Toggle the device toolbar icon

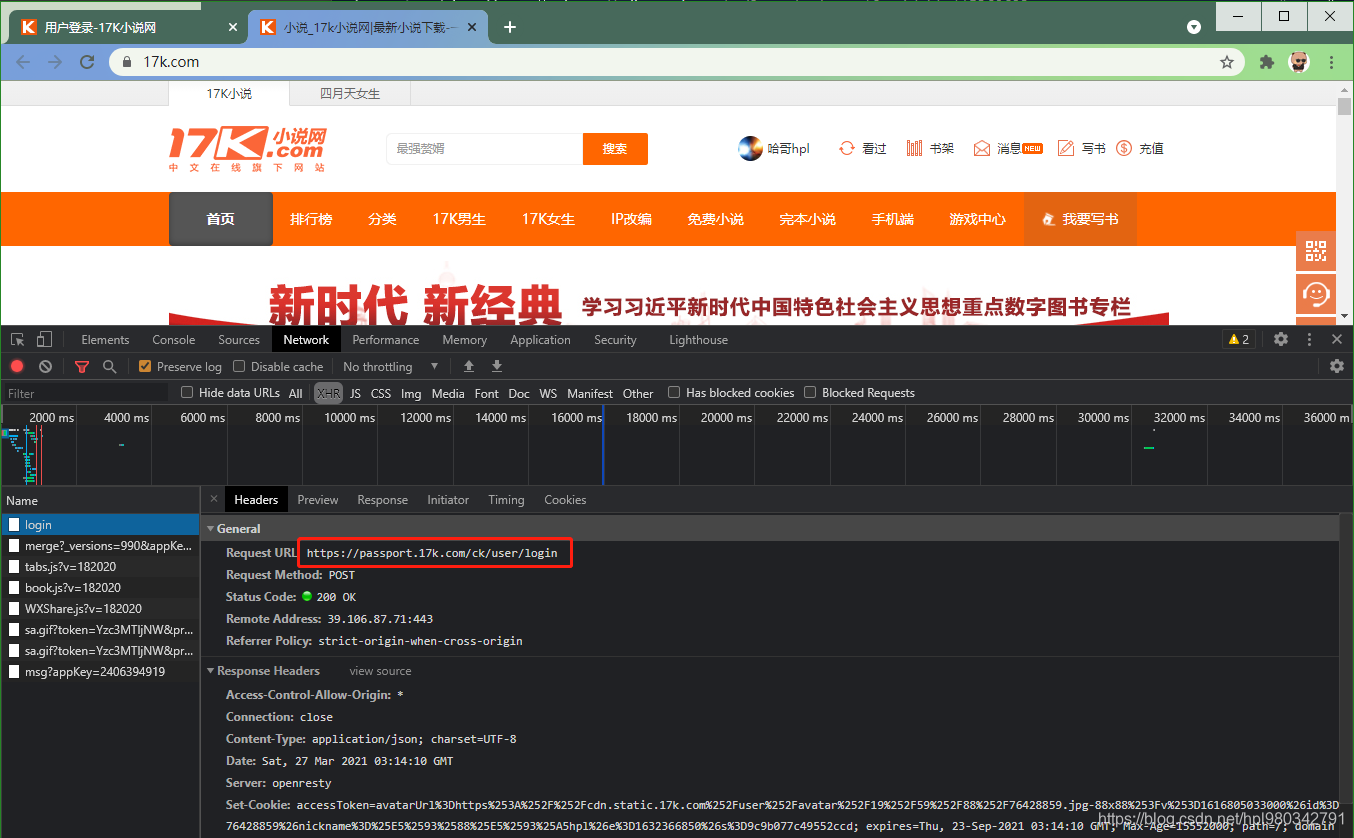(x=44, y=340)
